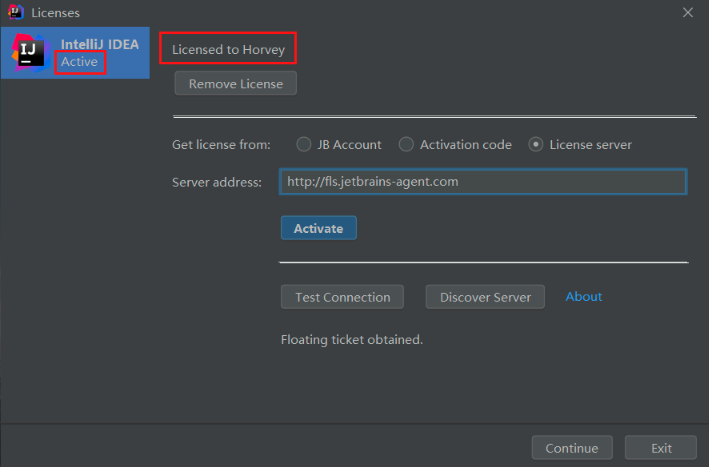The height and width of the screenshot is (467, 709).
Task: Focus the Server address input field
Action: [482, 182]
